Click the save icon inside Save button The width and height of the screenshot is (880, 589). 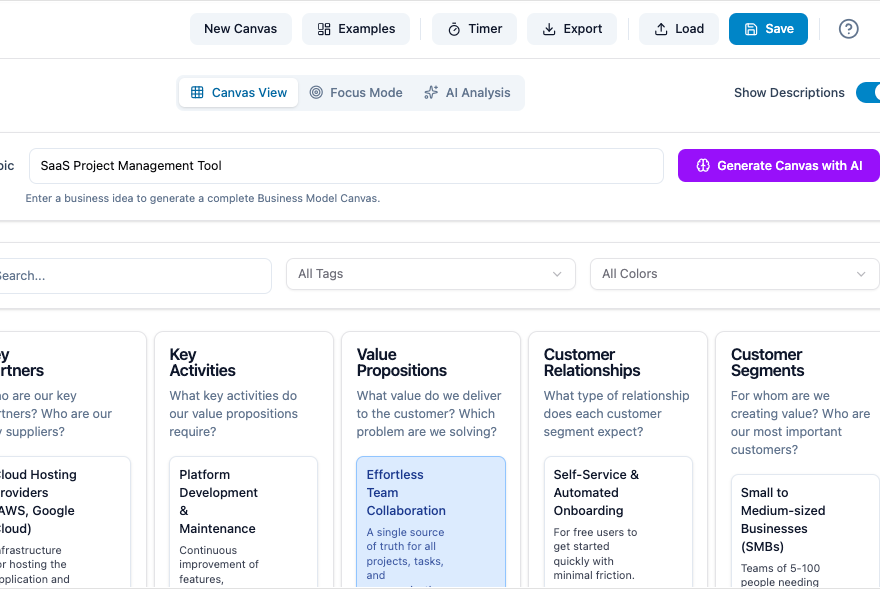pos(749,29)
